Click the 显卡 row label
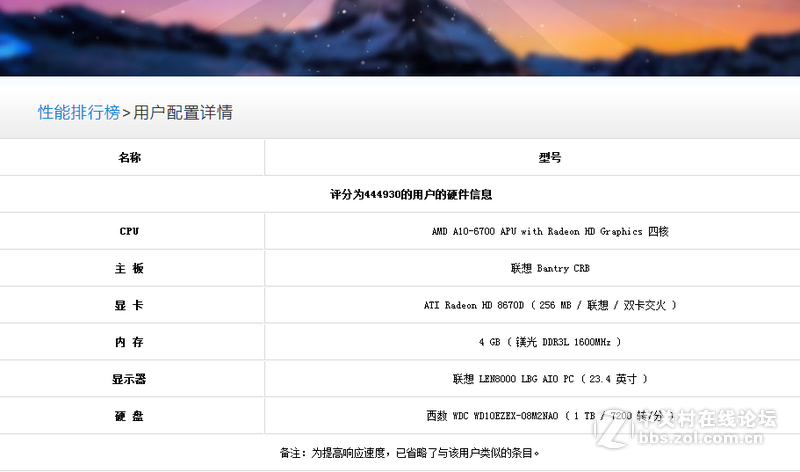The width and height of the screenshot is (800, 472). pos(130,305)
